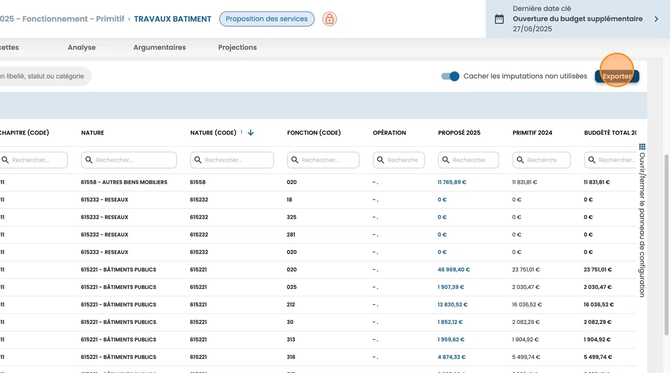Open the Analyse tab
670x373 pixels.
tap(82, 47)
